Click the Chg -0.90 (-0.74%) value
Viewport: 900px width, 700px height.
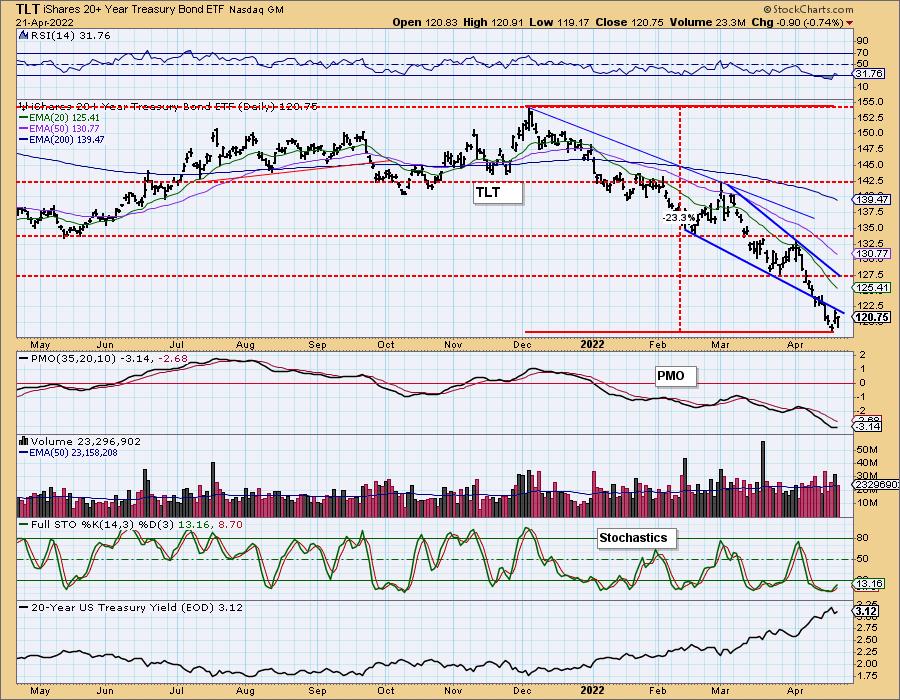pyautogui.click(x=797, y=22)
